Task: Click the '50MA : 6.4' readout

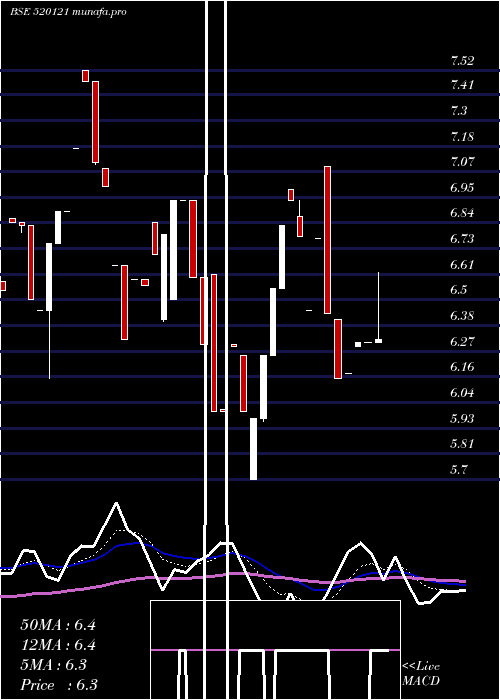Action: coord(58,625)
